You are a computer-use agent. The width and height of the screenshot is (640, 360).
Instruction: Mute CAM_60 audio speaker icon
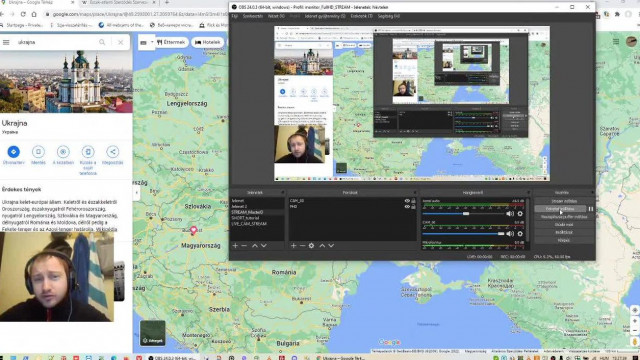510,233
